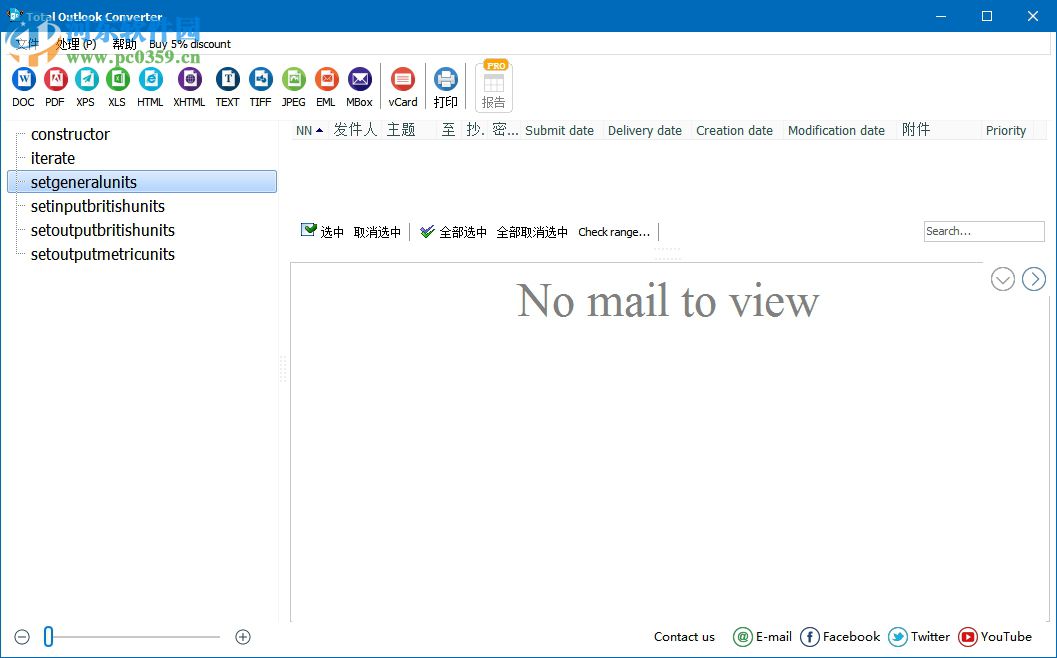Screen dimensions: 1057x658
Task: Click the XLS export icon
Action: point(117,78)
